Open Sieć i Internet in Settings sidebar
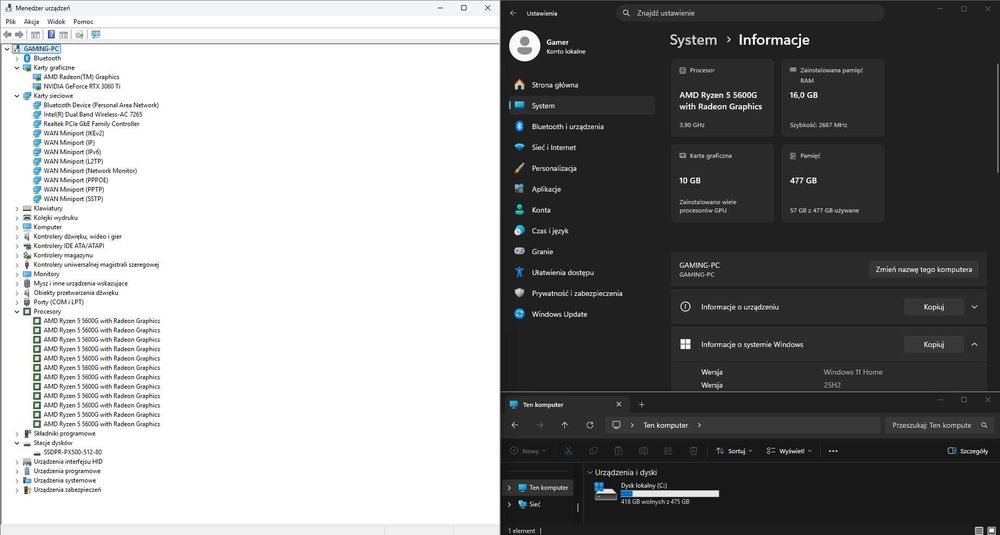The image size is (1000, 535). 582,147
